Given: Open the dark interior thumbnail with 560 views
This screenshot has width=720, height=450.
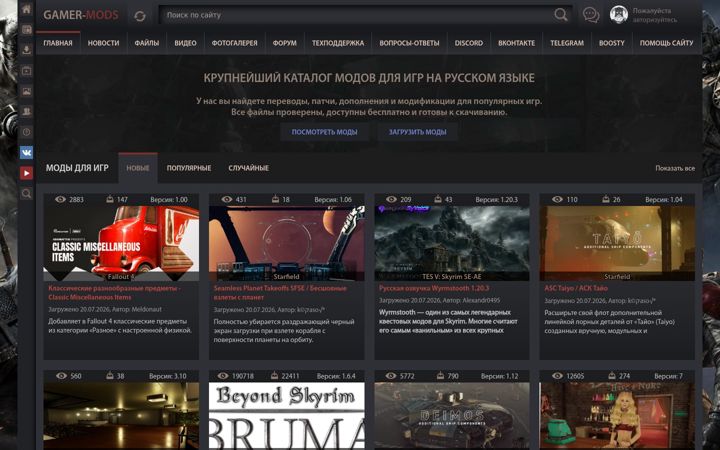Looking at the screenshot, I should click(121, 416).
